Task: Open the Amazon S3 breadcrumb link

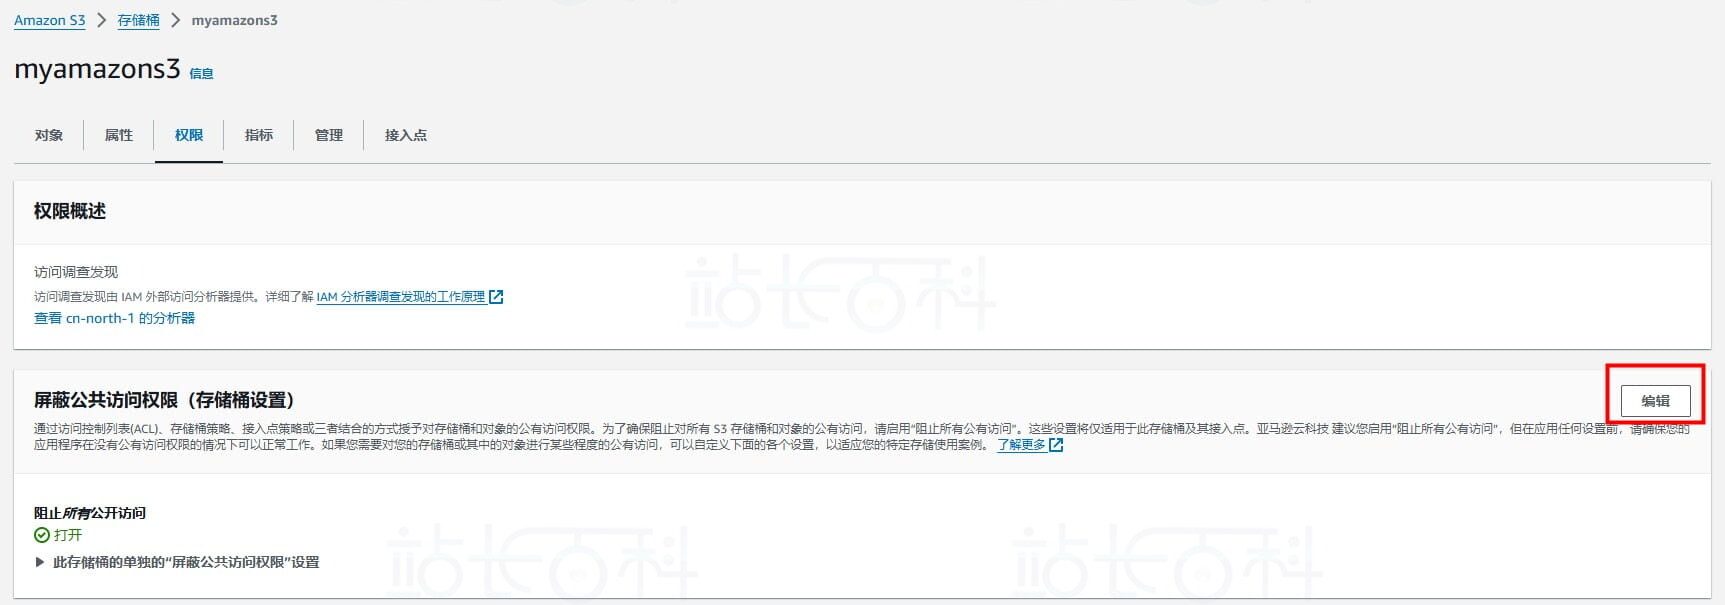Action: coord(50,20)
